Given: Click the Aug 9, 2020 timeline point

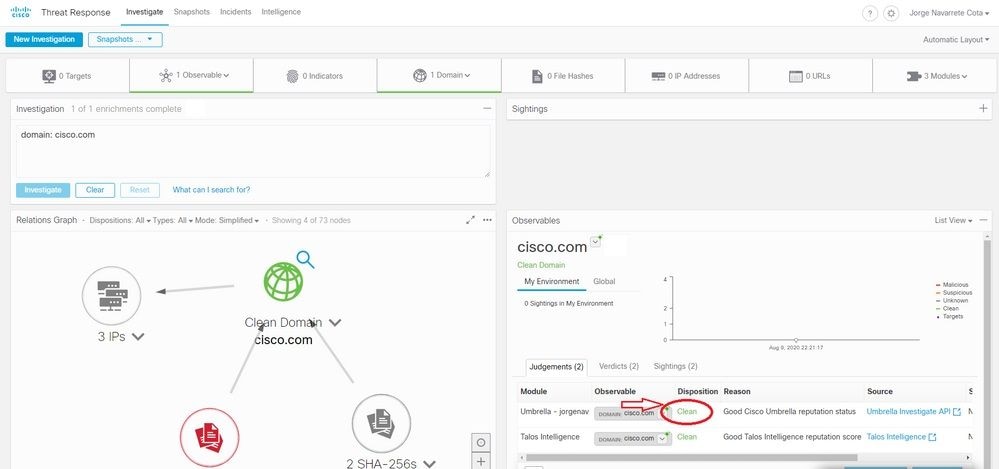Looking at the screenshot, I should click(x=796, y=340).
